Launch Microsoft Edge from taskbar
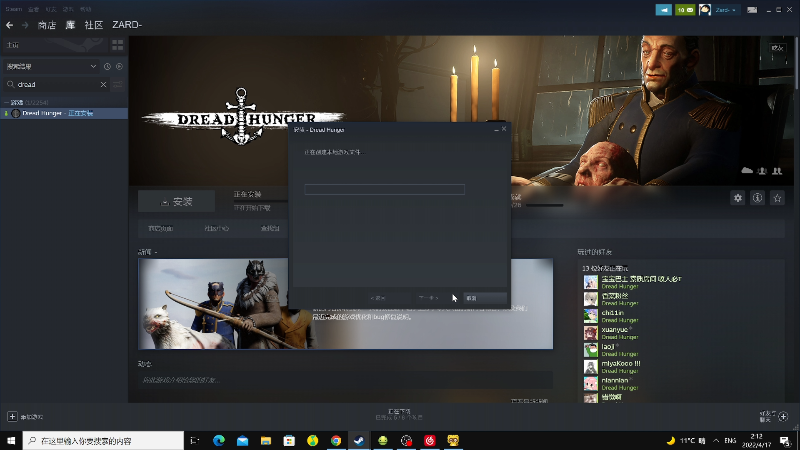The image size is (800, 450). tap(219, 440)
